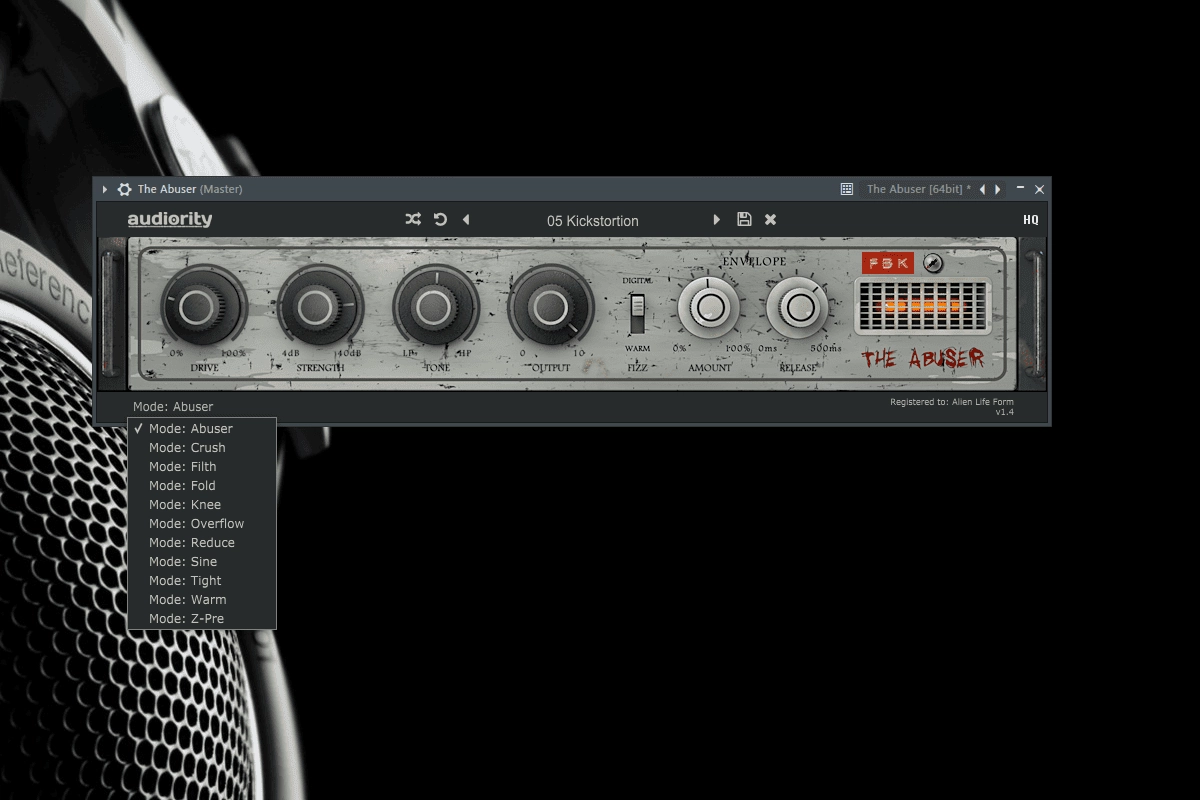
Task: Reset the preset with the reload icon
Action: click(x=440, y=219)
